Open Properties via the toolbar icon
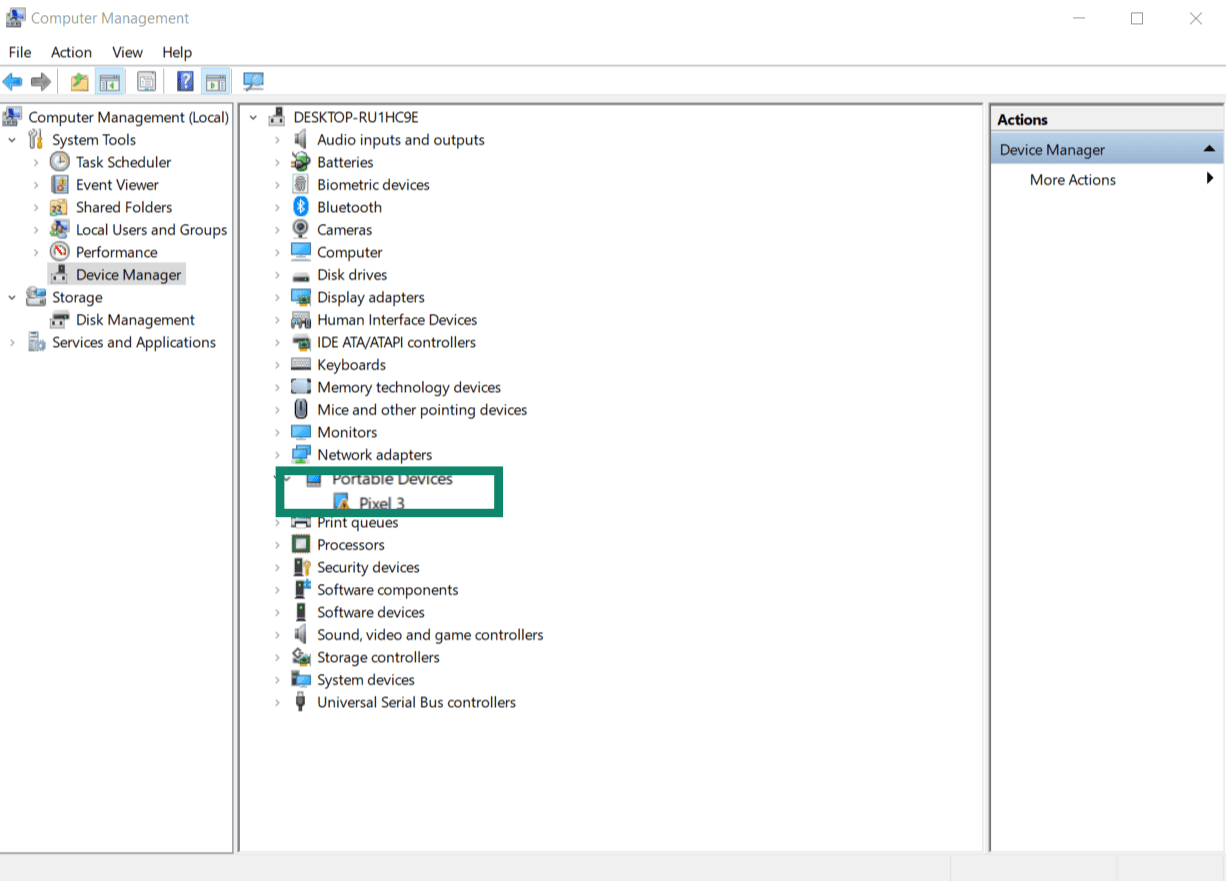 pyautogui.click(x=146, y=81)
